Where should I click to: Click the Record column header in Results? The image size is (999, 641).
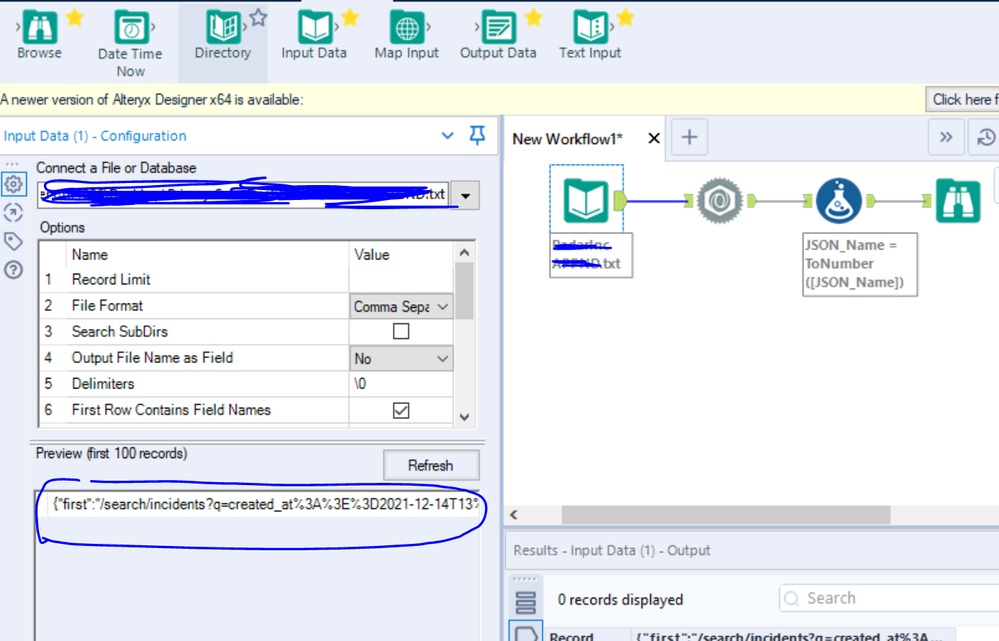click(571, 635)
